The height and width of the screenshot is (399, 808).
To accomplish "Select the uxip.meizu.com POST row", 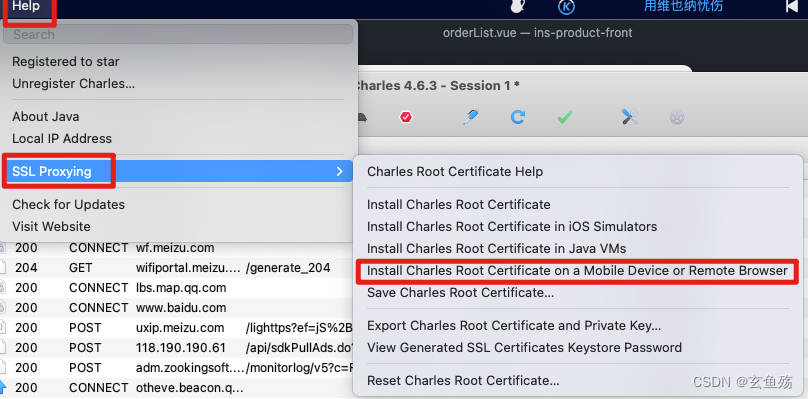I will [176, 328].
